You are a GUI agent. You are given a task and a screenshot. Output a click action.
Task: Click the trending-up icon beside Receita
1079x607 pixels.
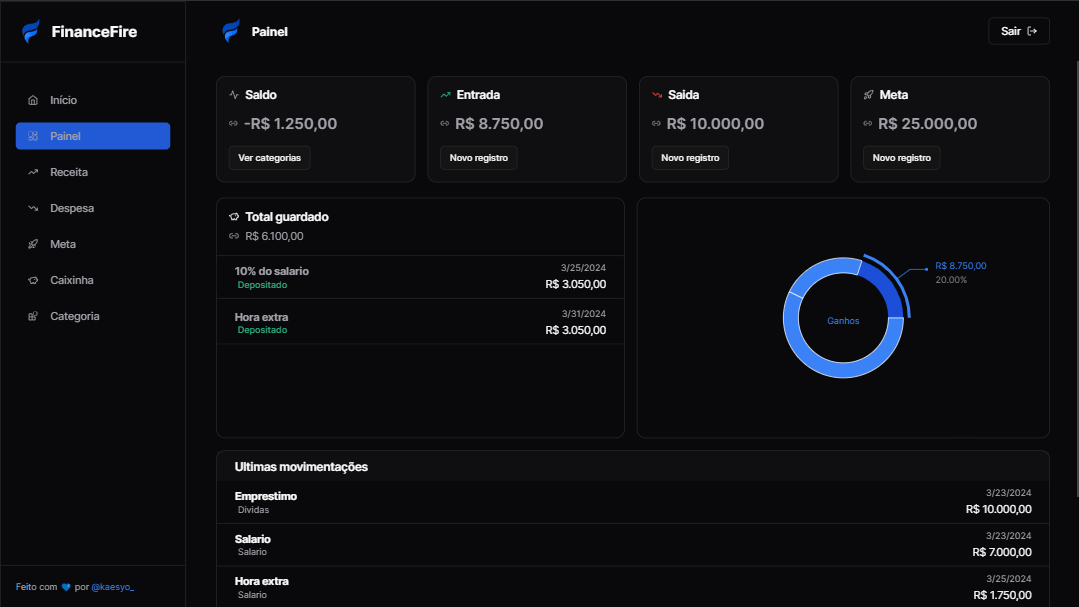click(33, 172)
